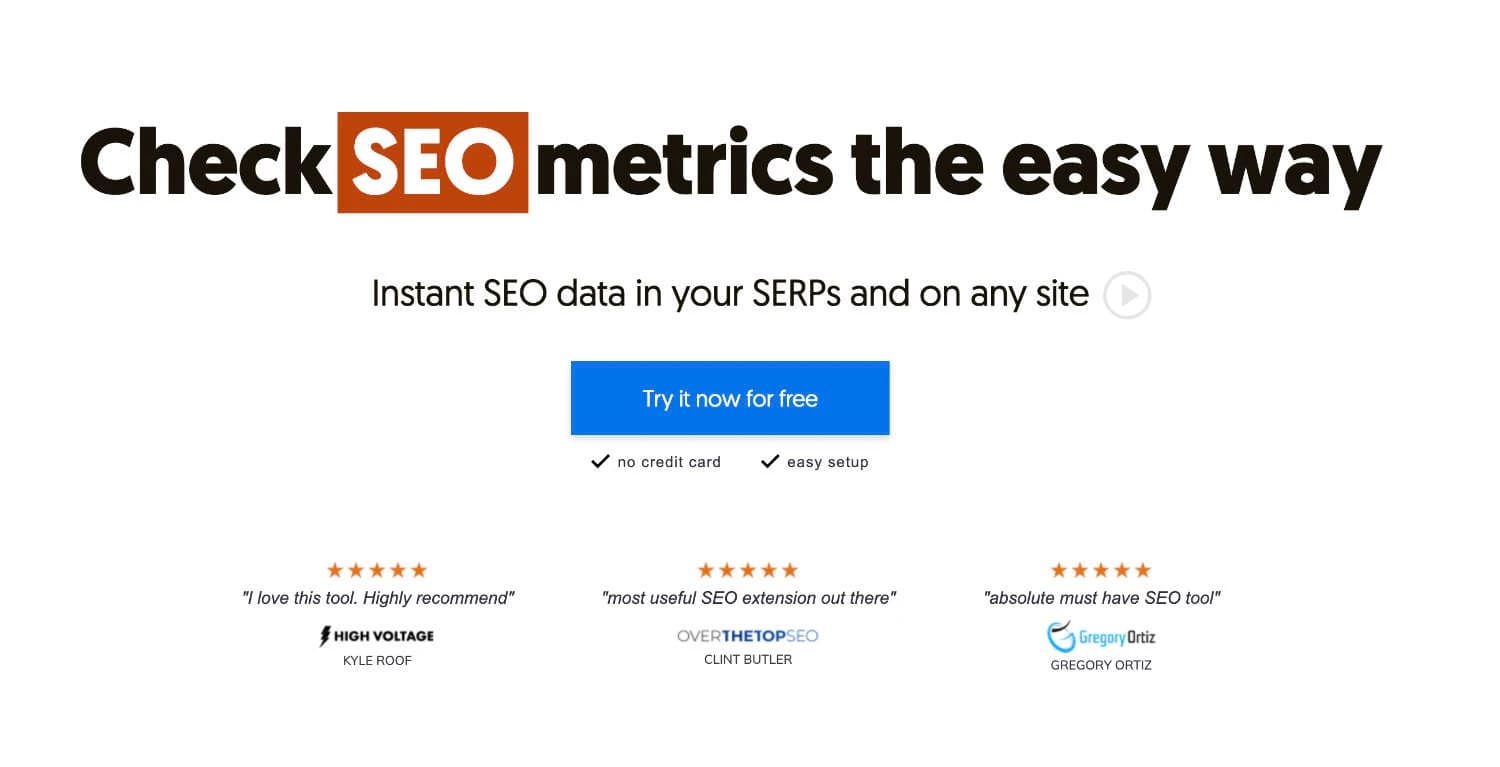Click the checkmark beside easy setup
The height and width of the screenshot is (767, 1500).
point(770,461)
